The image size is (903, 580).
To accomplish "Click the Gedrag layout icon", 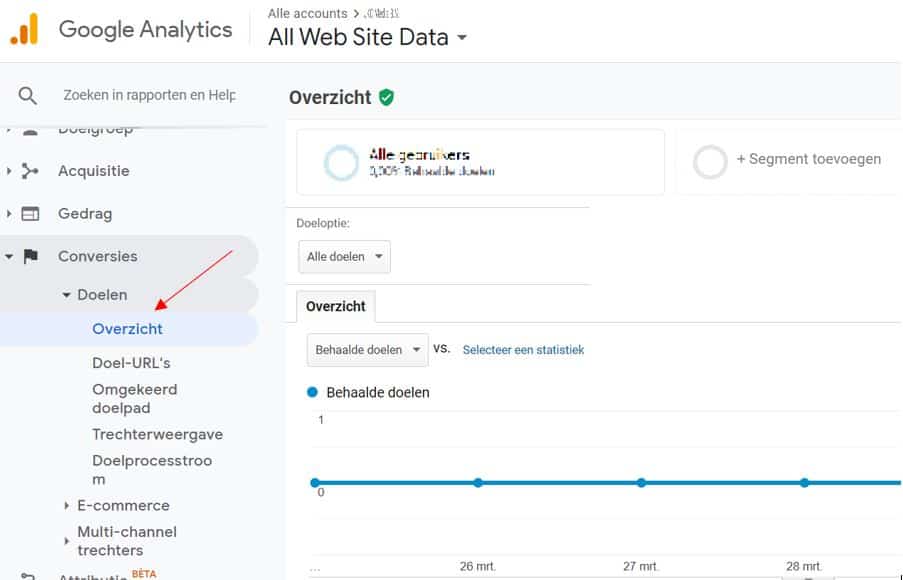I will (30, 214).
